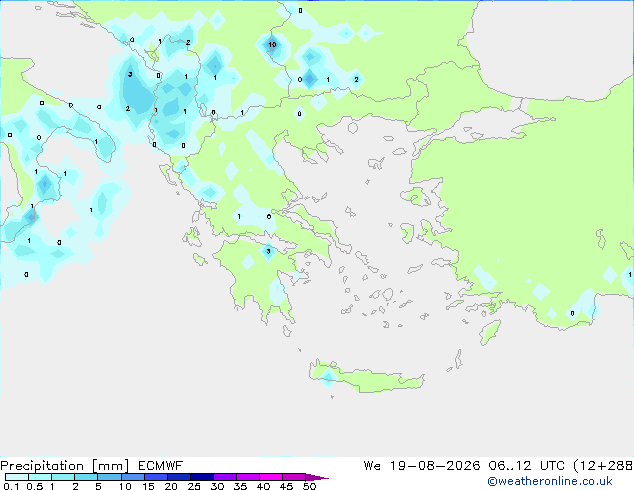Screen dimensions: 634x490
Task: Click the '45' legend scale label
Action: pyautogui.click(x=286, y=486)
